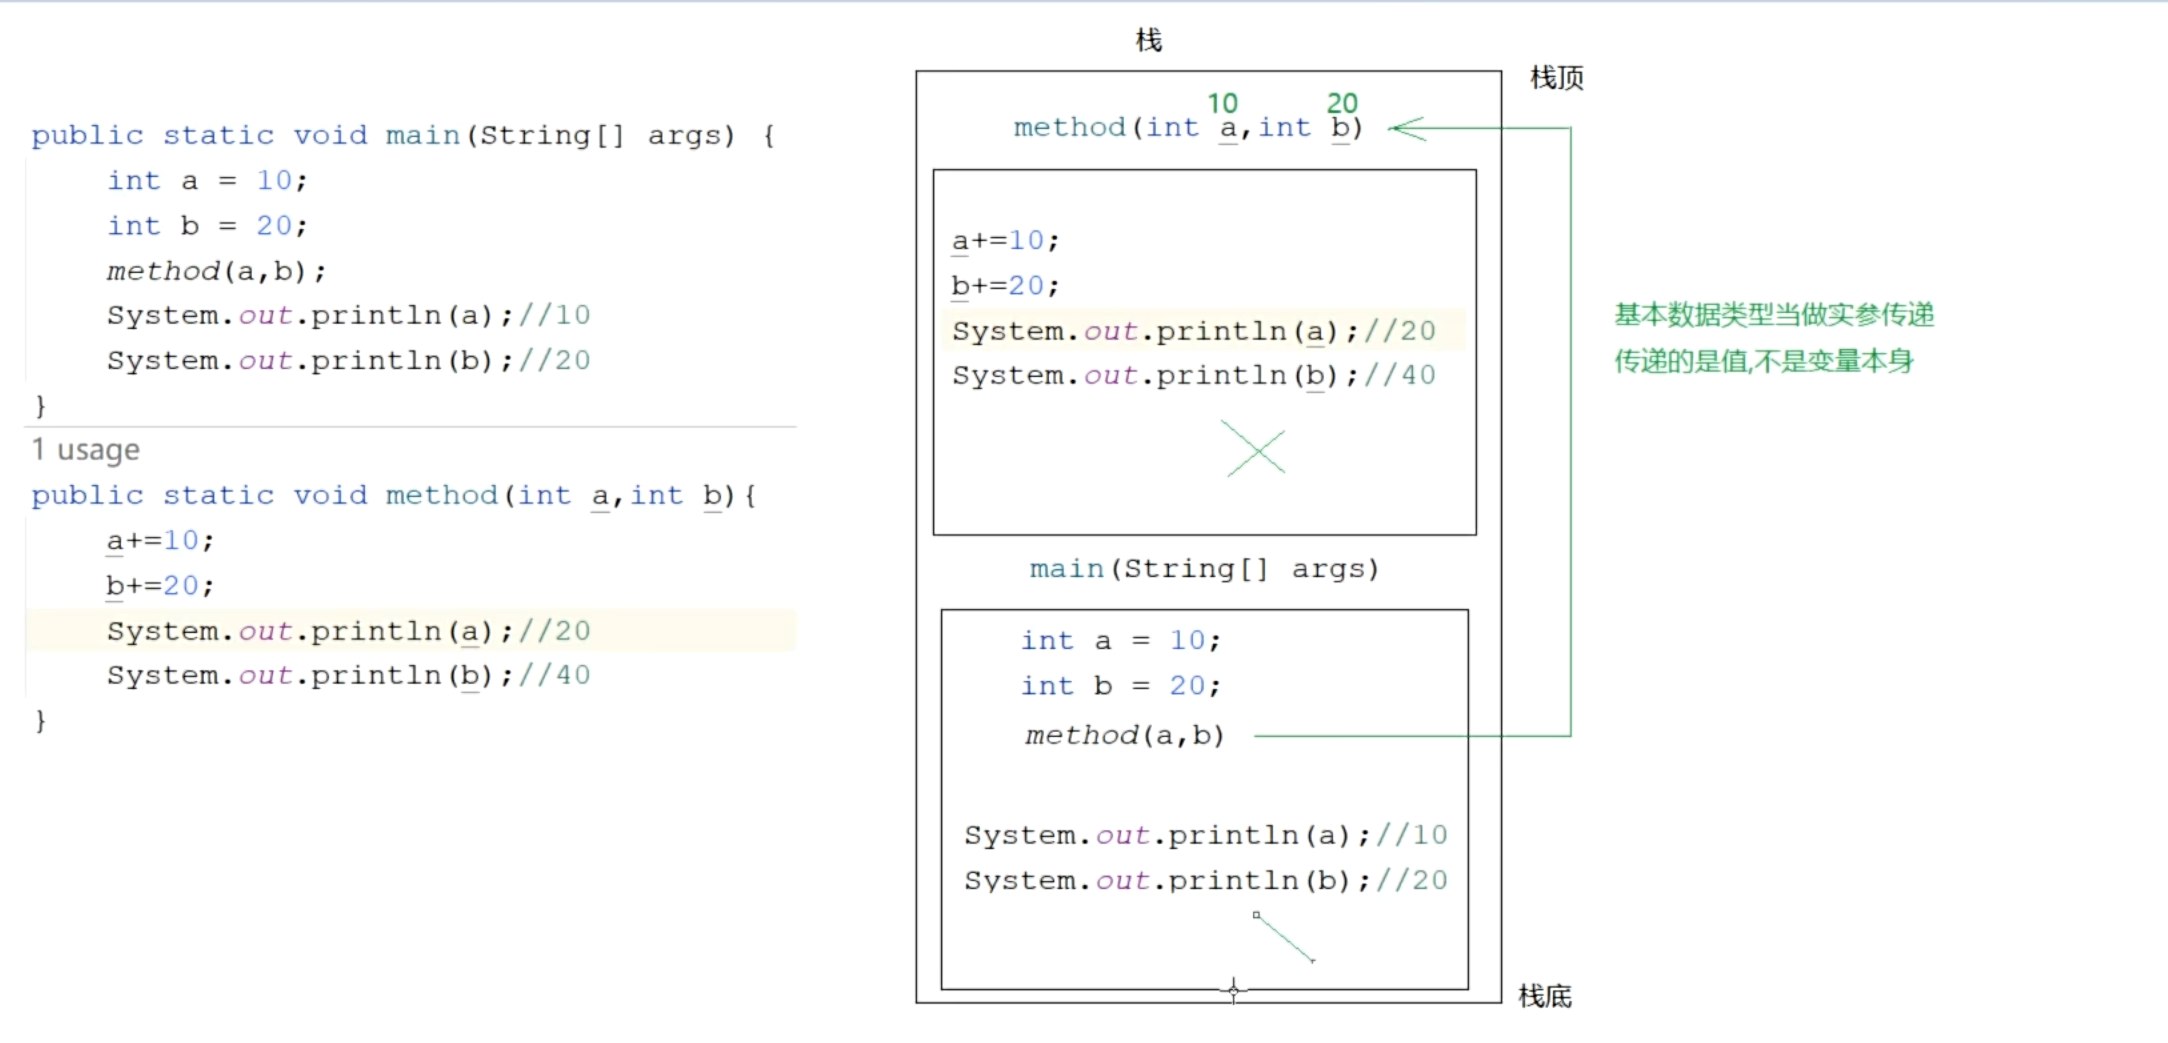Click "main(String[] args)" label in stack diagram
The image size is (2168, 1043).
(x=1204, y=569)
